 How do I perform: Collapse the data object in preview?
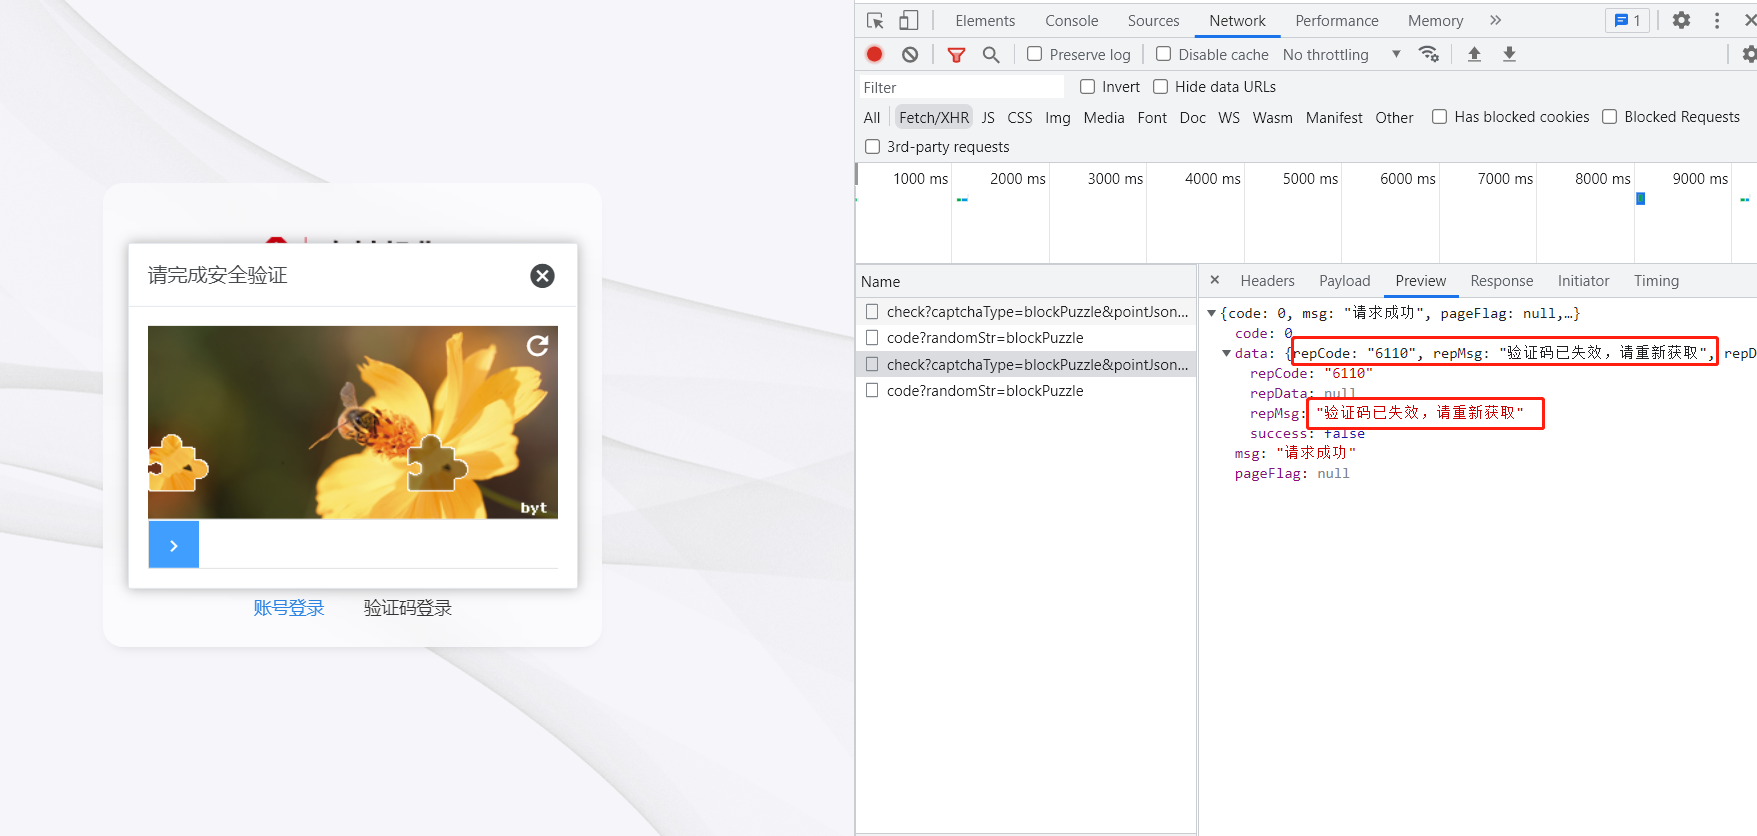pyautogui.click(x=1227, y=353)
